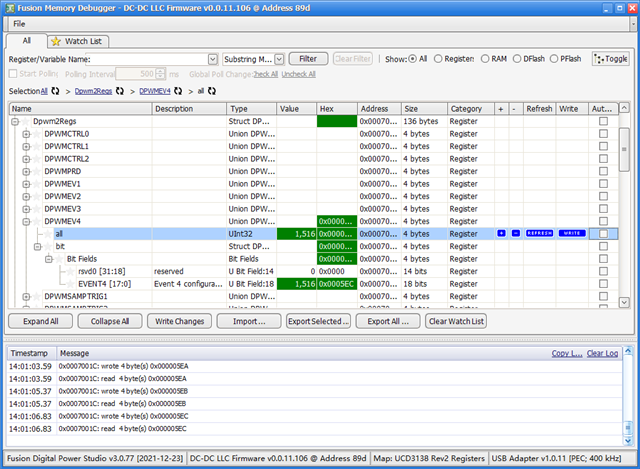Click the register table vertical scrollbar thumb
This screenshot has width=640, height=469.
(x=624, y=149)
